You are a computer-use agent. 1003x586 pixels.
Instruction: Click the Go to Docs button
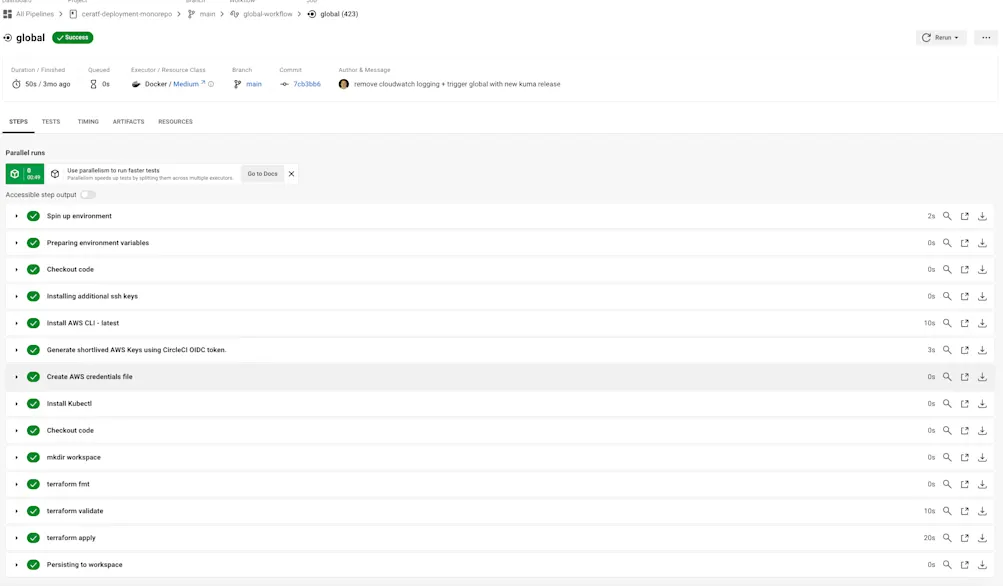(x=261, y=173)
